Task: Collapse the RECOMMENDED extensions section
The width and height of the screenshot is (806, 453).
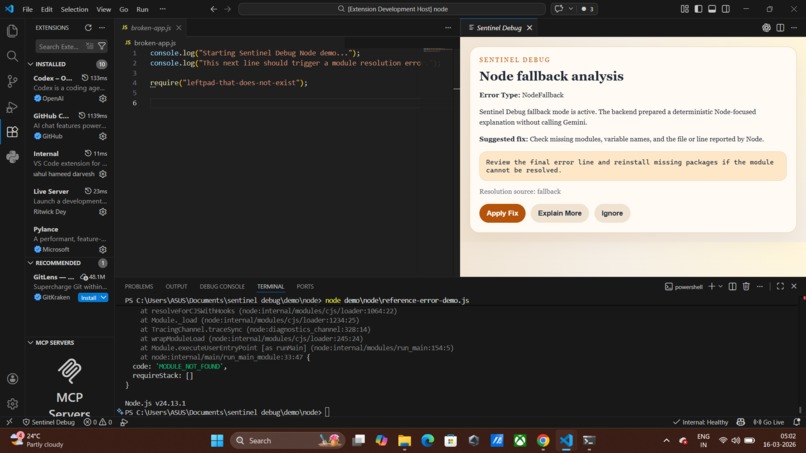Action: coord(30,263)
